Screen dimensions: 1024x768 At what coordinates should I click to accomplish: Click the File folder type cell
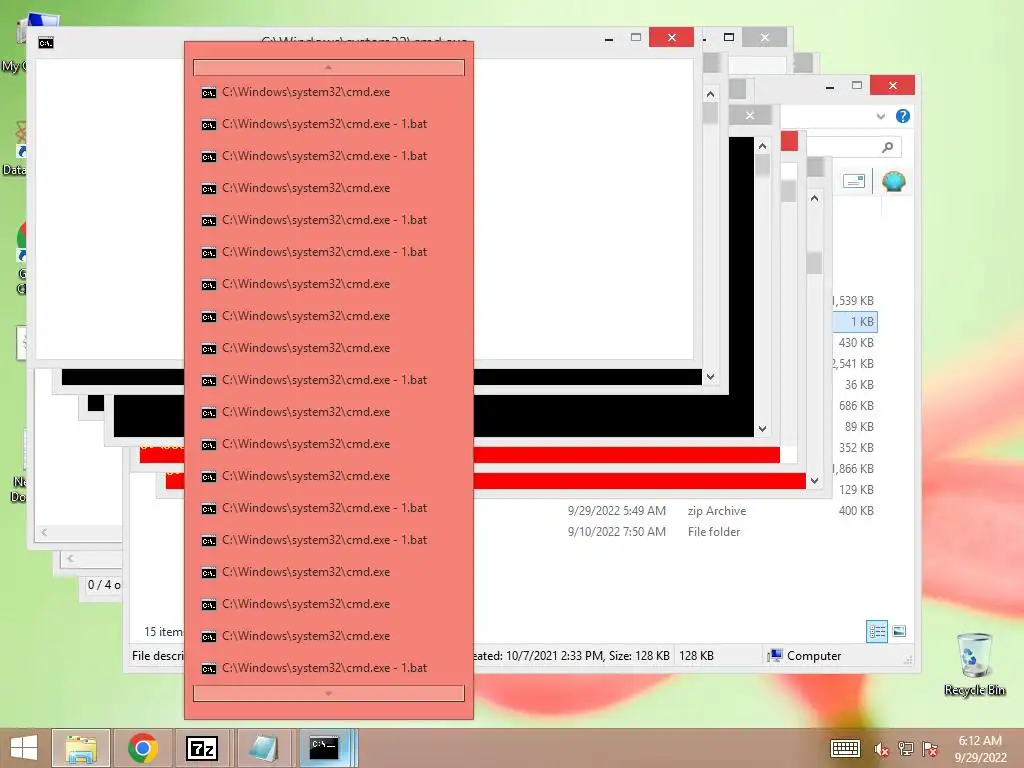[714, 532]
